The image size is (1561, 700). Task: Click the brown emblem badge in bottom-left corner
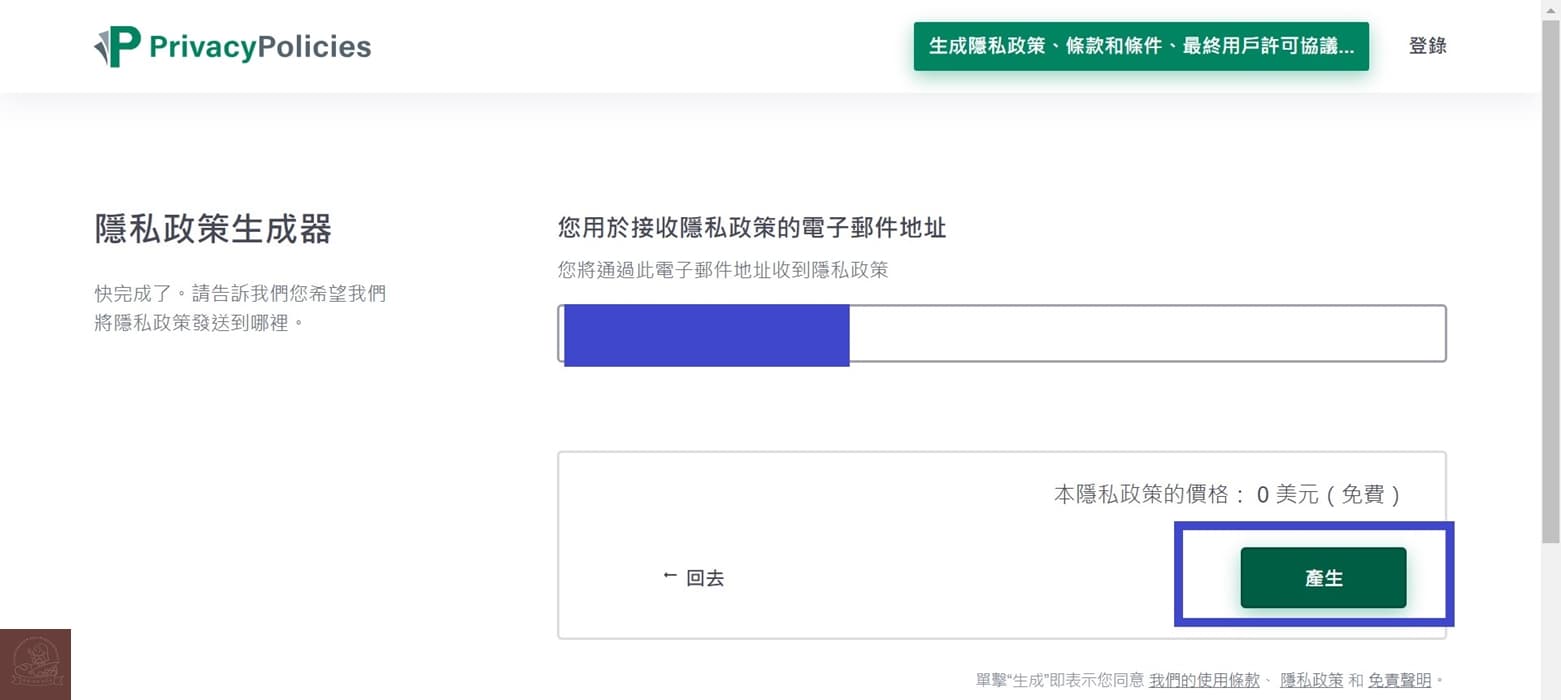point(36,663)
